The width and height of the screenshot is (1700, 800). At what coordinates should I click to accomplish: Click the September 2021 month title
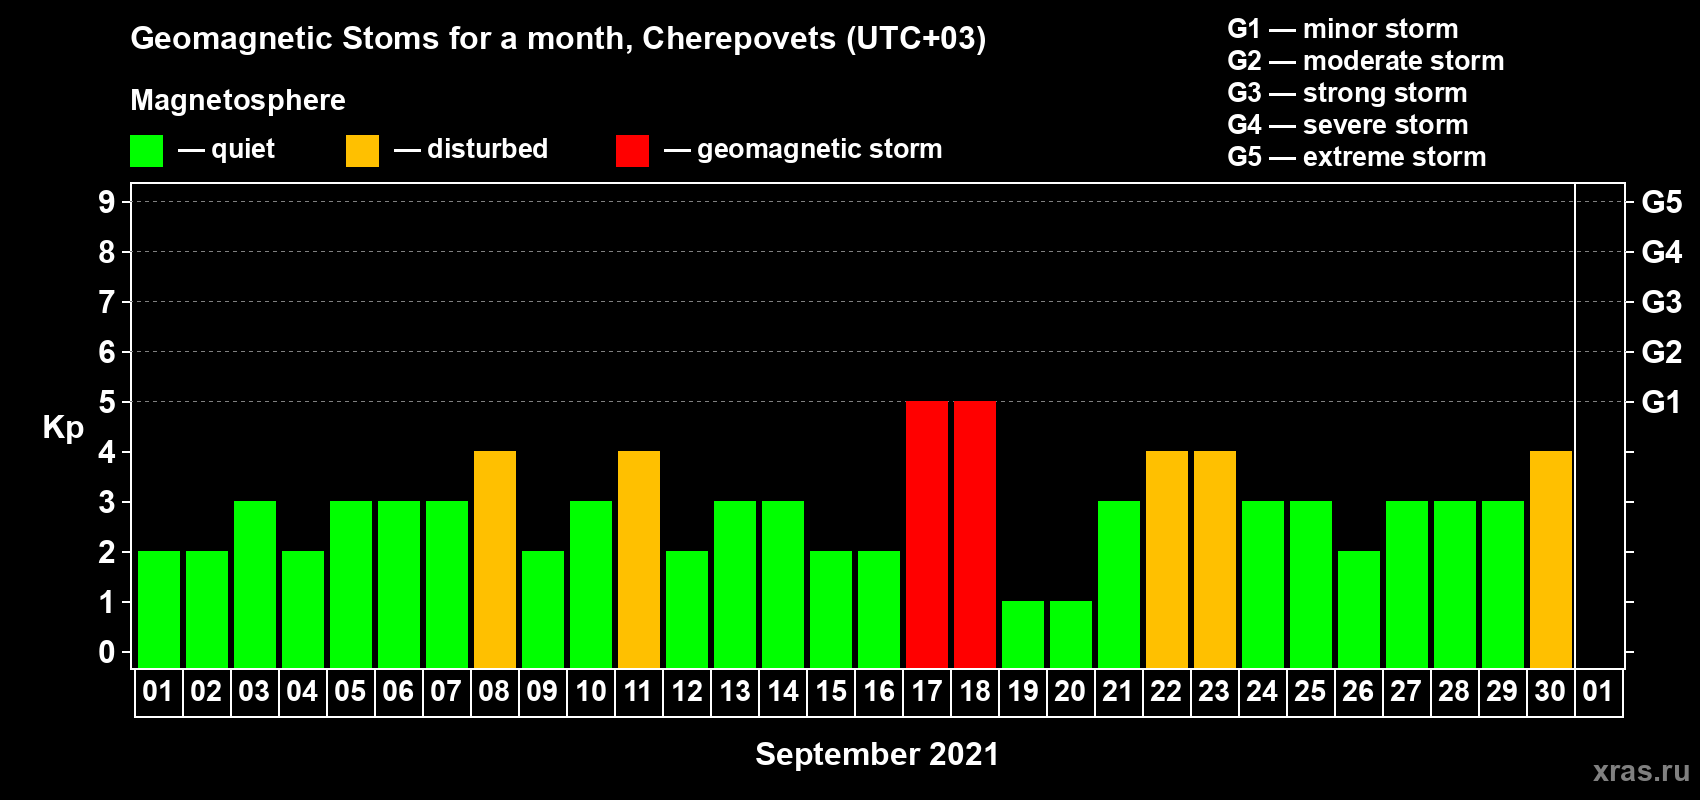[877, 754]
